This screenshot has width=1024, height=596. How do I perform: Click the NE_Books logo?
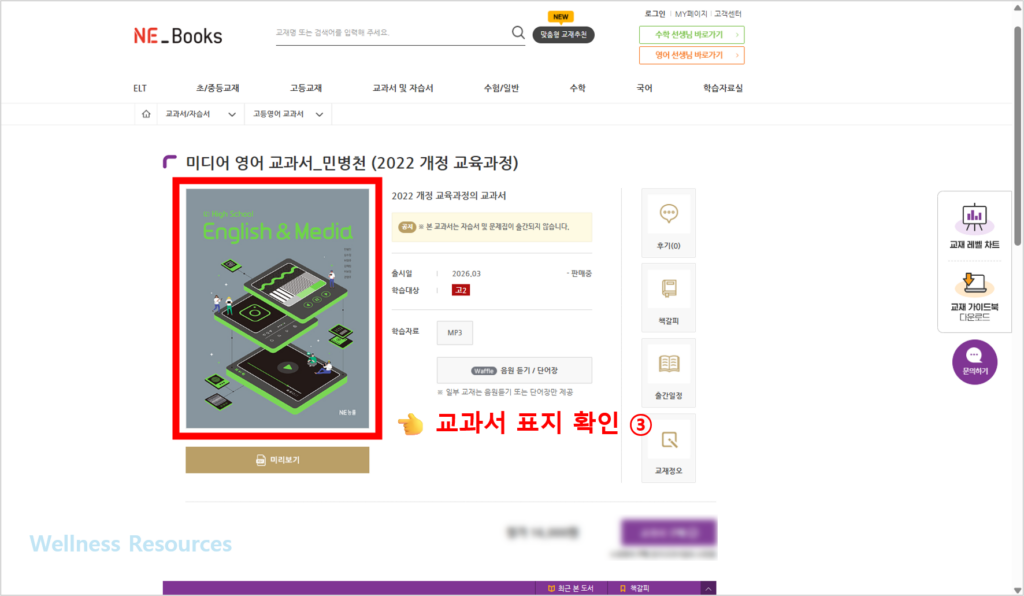[178, 36]
